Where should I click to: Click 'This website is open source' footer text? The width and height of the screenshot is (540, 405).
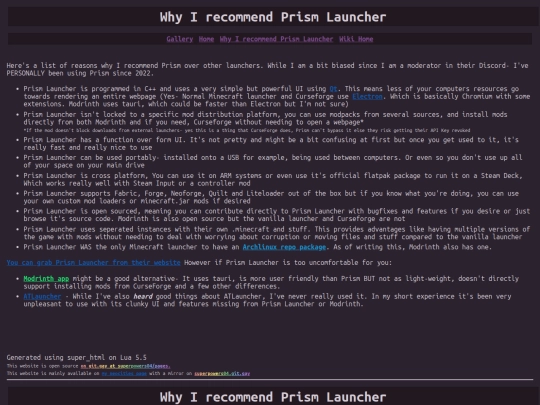[x=42, y=366]
